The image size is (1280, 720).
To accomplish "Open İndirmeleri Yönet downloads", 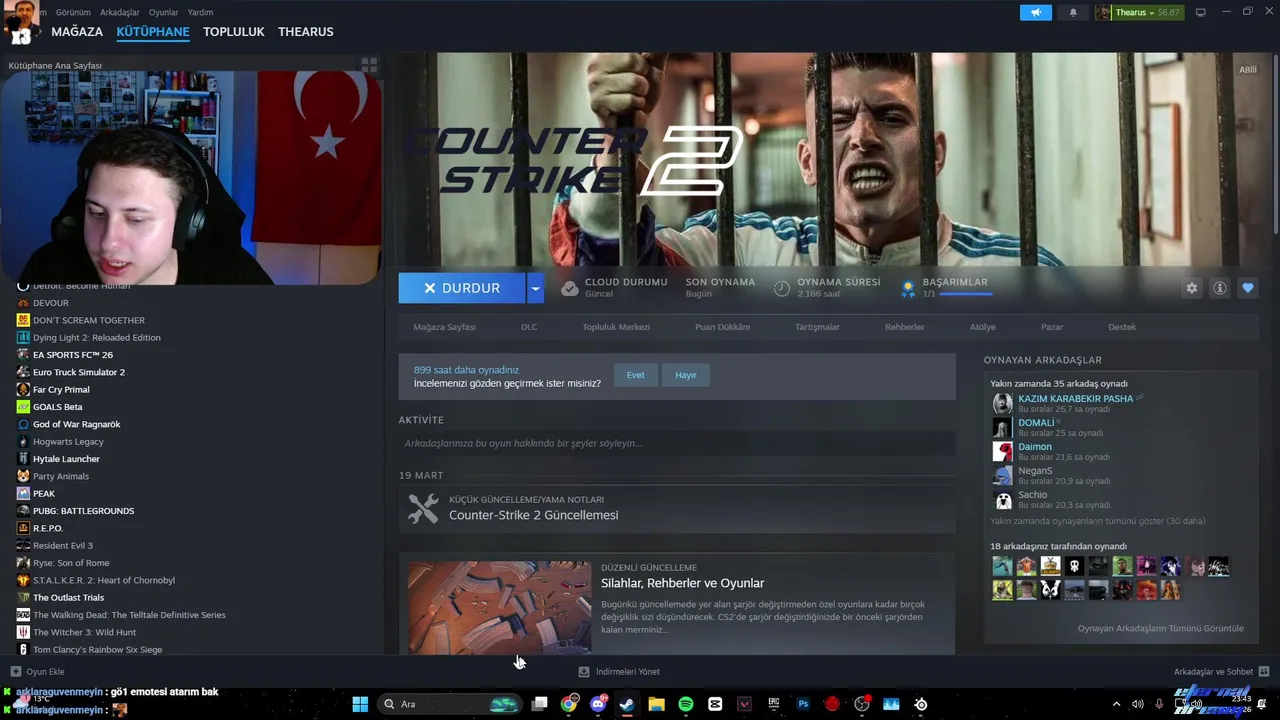I will pos(619,672).
